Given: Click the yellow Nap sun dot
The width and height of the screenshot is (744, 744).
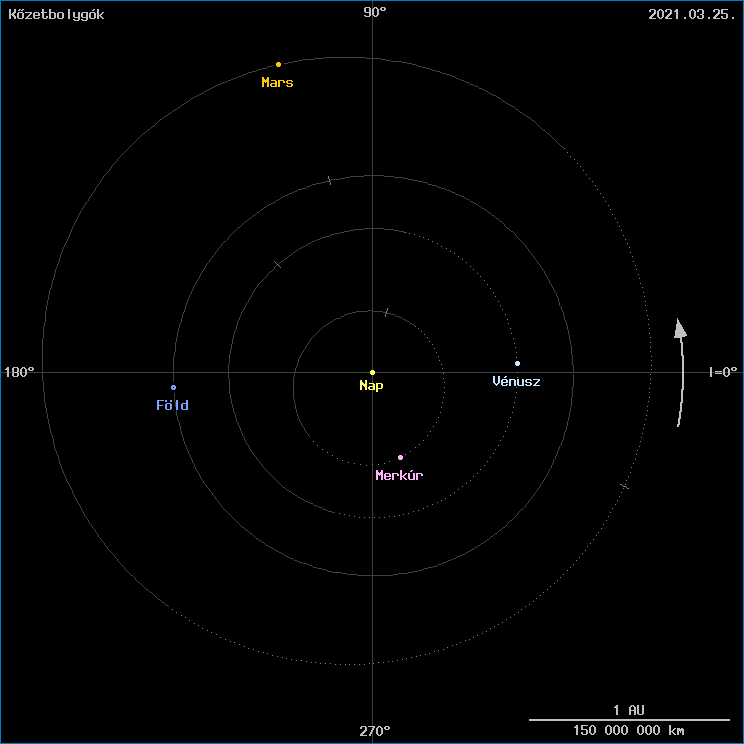Looking at the screenshot, I should pyautogui.click(x=372, y=372).
